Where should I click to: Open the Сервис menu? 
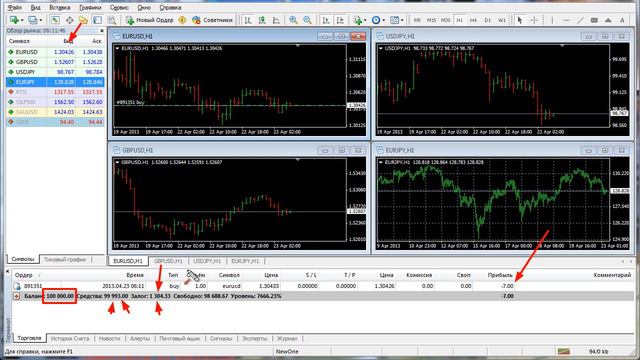(x=119, y=7)
